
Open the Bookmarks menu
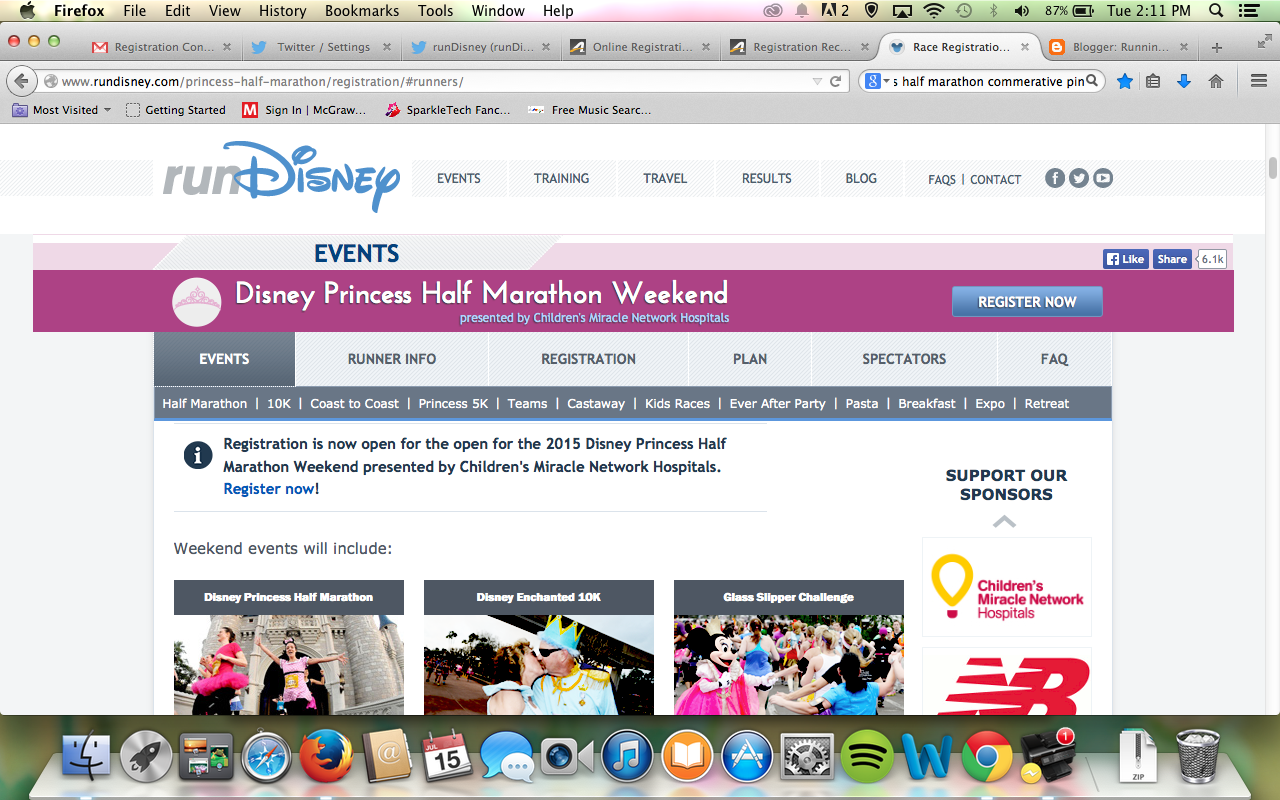pyautogui.click(x=361, y=11)
